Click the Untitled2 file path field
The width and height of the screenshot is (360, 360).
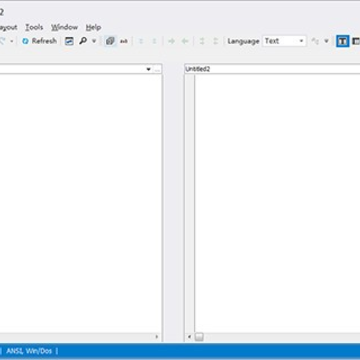pyautogui.click(x=272, y=69)
